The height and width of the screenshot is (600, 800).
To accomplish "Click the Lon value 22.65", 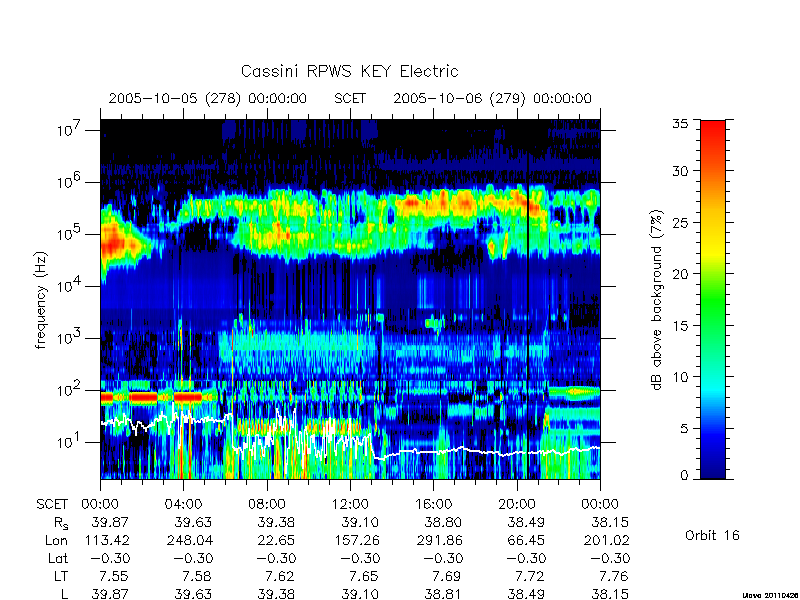I will (275, 540).
